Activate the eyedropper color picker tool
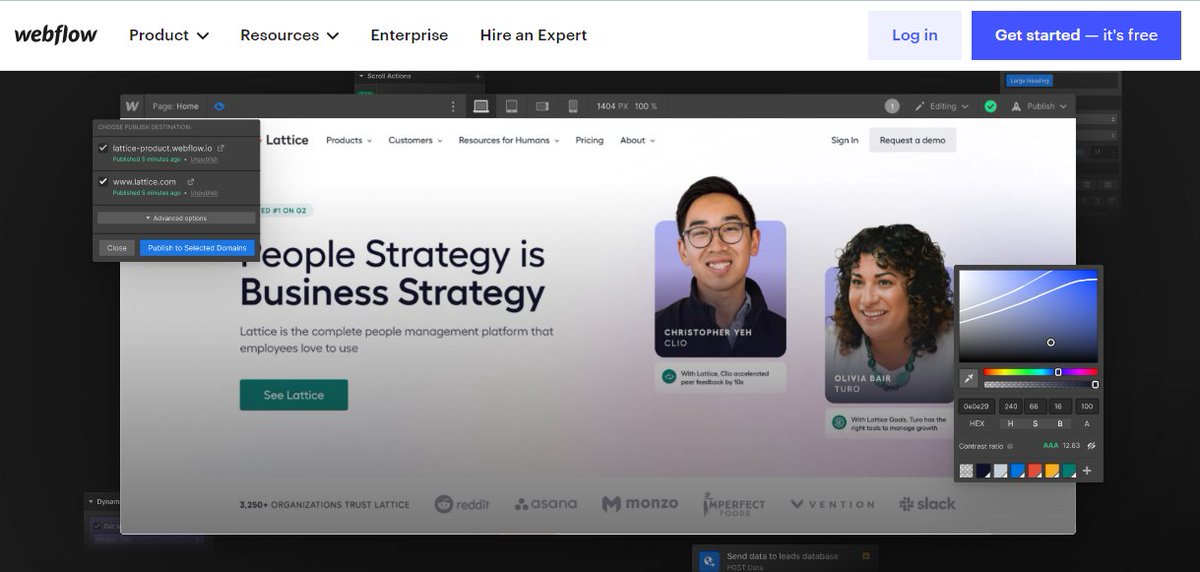Viewport: 1200px width, 572px height. [x=968, y=378]
